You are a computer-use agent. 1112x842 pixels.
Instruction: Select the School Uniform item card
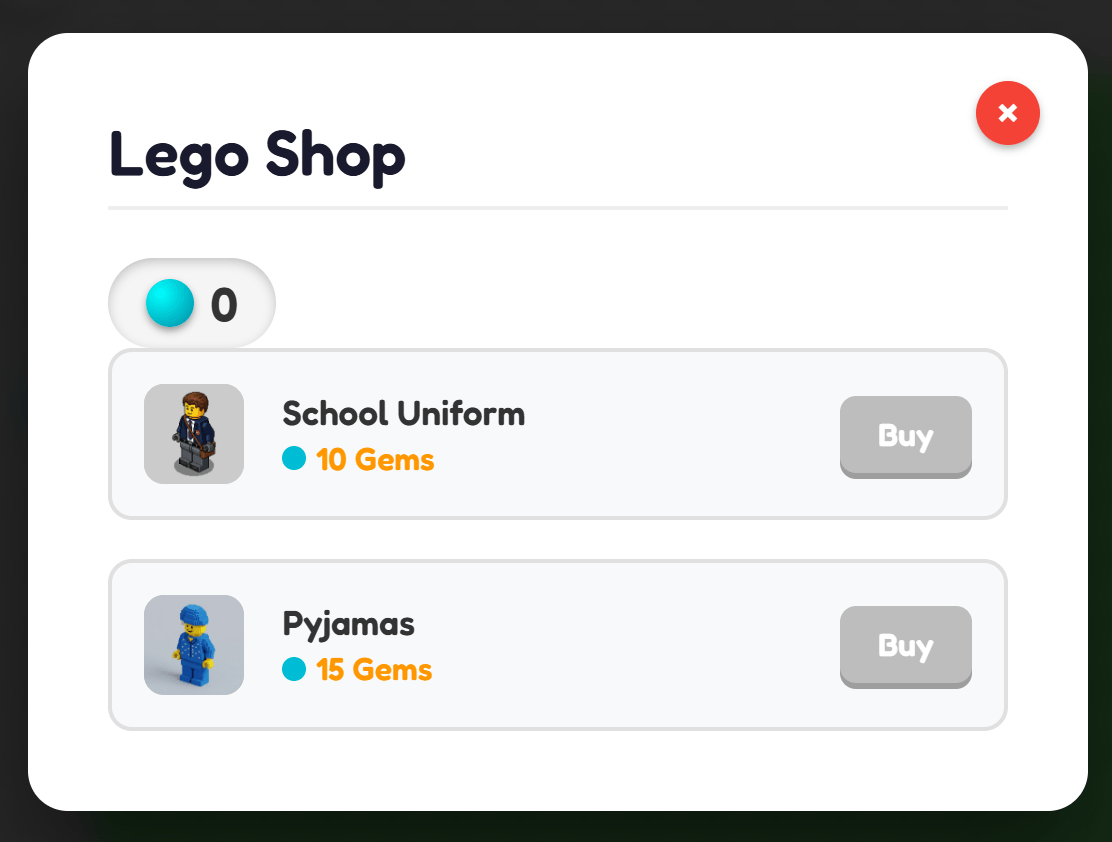coord(557,434)
